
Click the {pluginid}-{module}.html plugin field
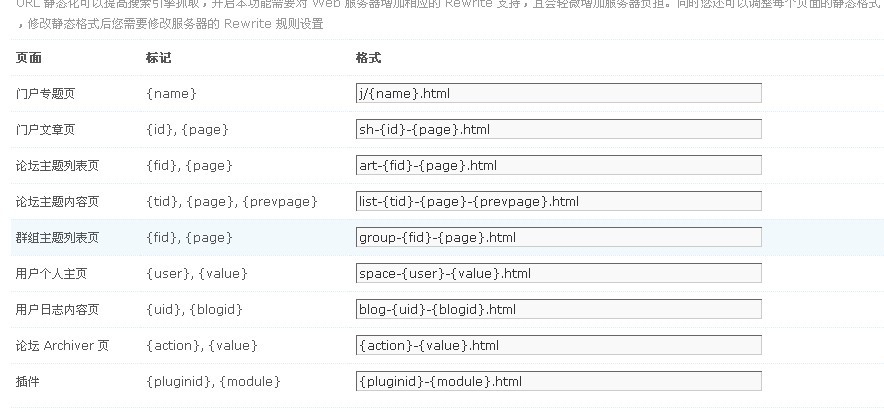click(x=559, y=382)
